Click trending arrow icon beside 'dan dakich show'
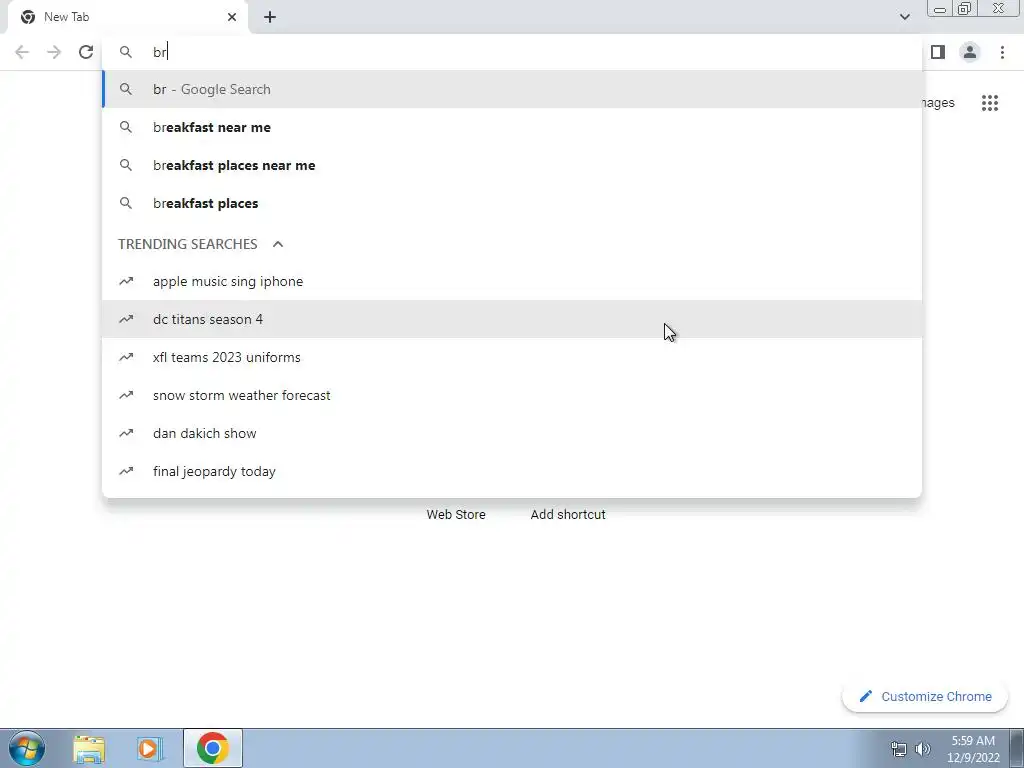Image resolution: width=1024 pixels, height=768 pixels. pos(126,433)
